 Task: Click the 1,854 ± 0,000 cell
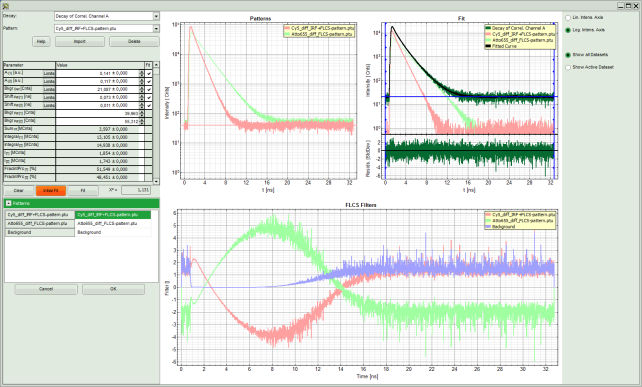click(97, 153)
